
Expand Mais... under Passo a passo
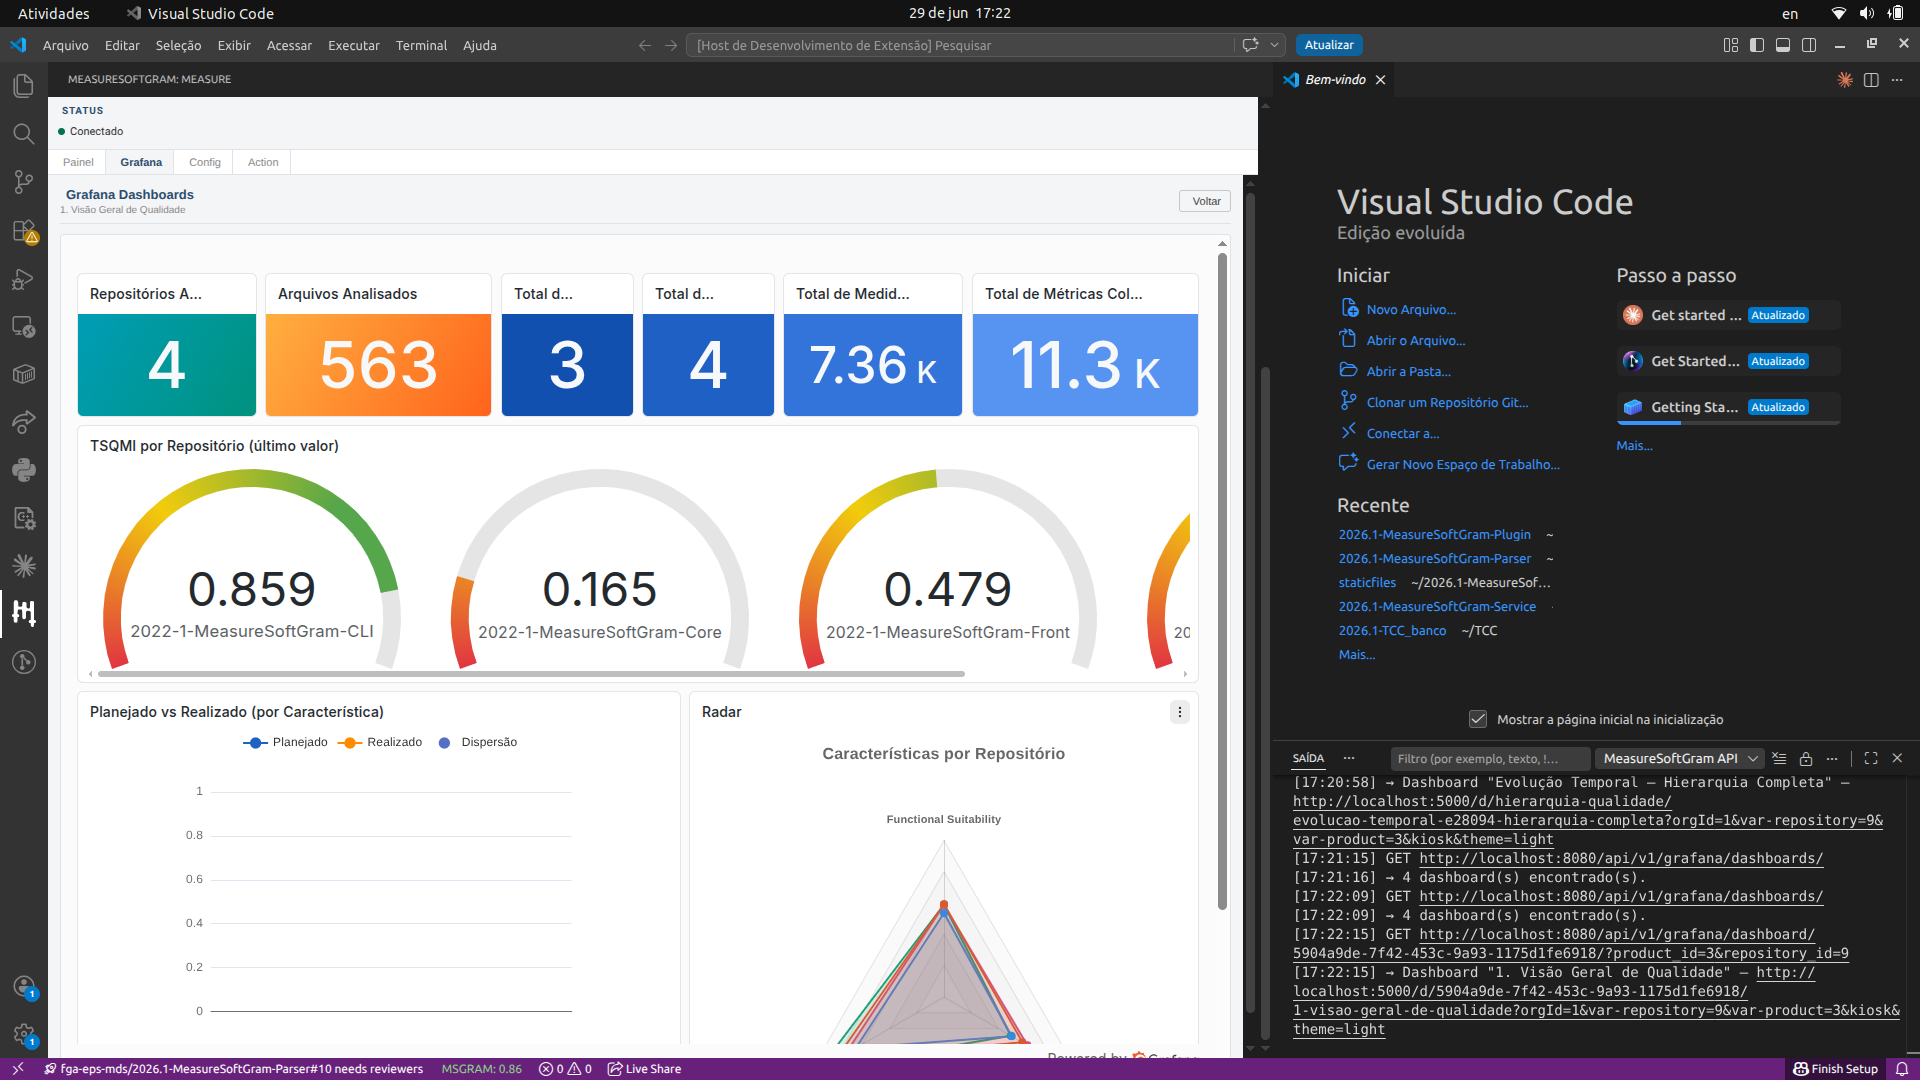1634,446
